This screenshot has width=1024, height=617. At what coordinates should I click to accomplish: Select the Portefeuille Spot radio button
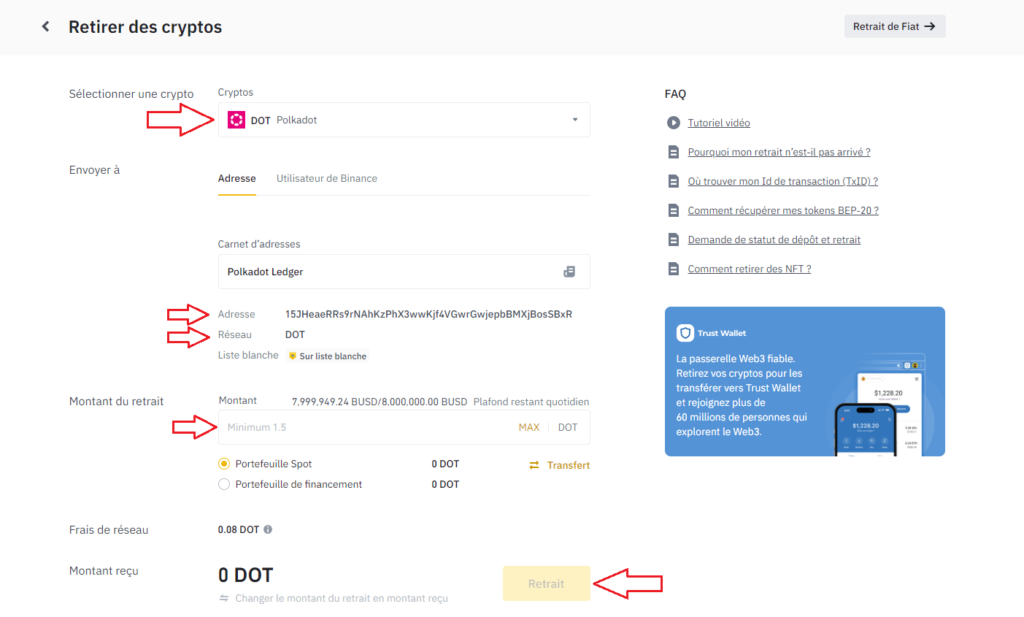[x=225, y=463]
